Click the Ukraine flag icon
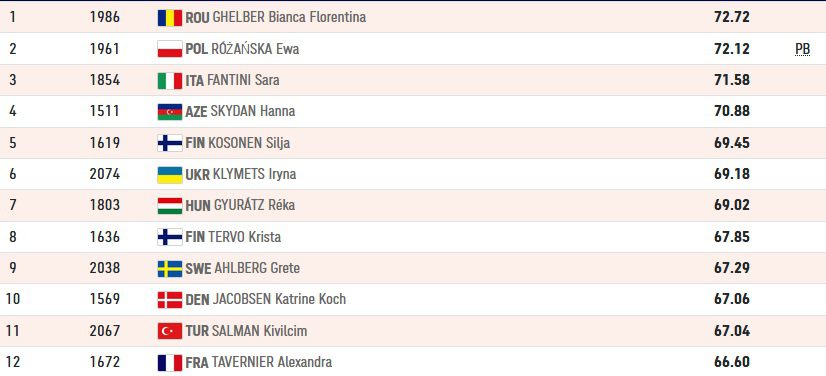The height and width of the screenshot is (376, 826). [x=170, y=174]
